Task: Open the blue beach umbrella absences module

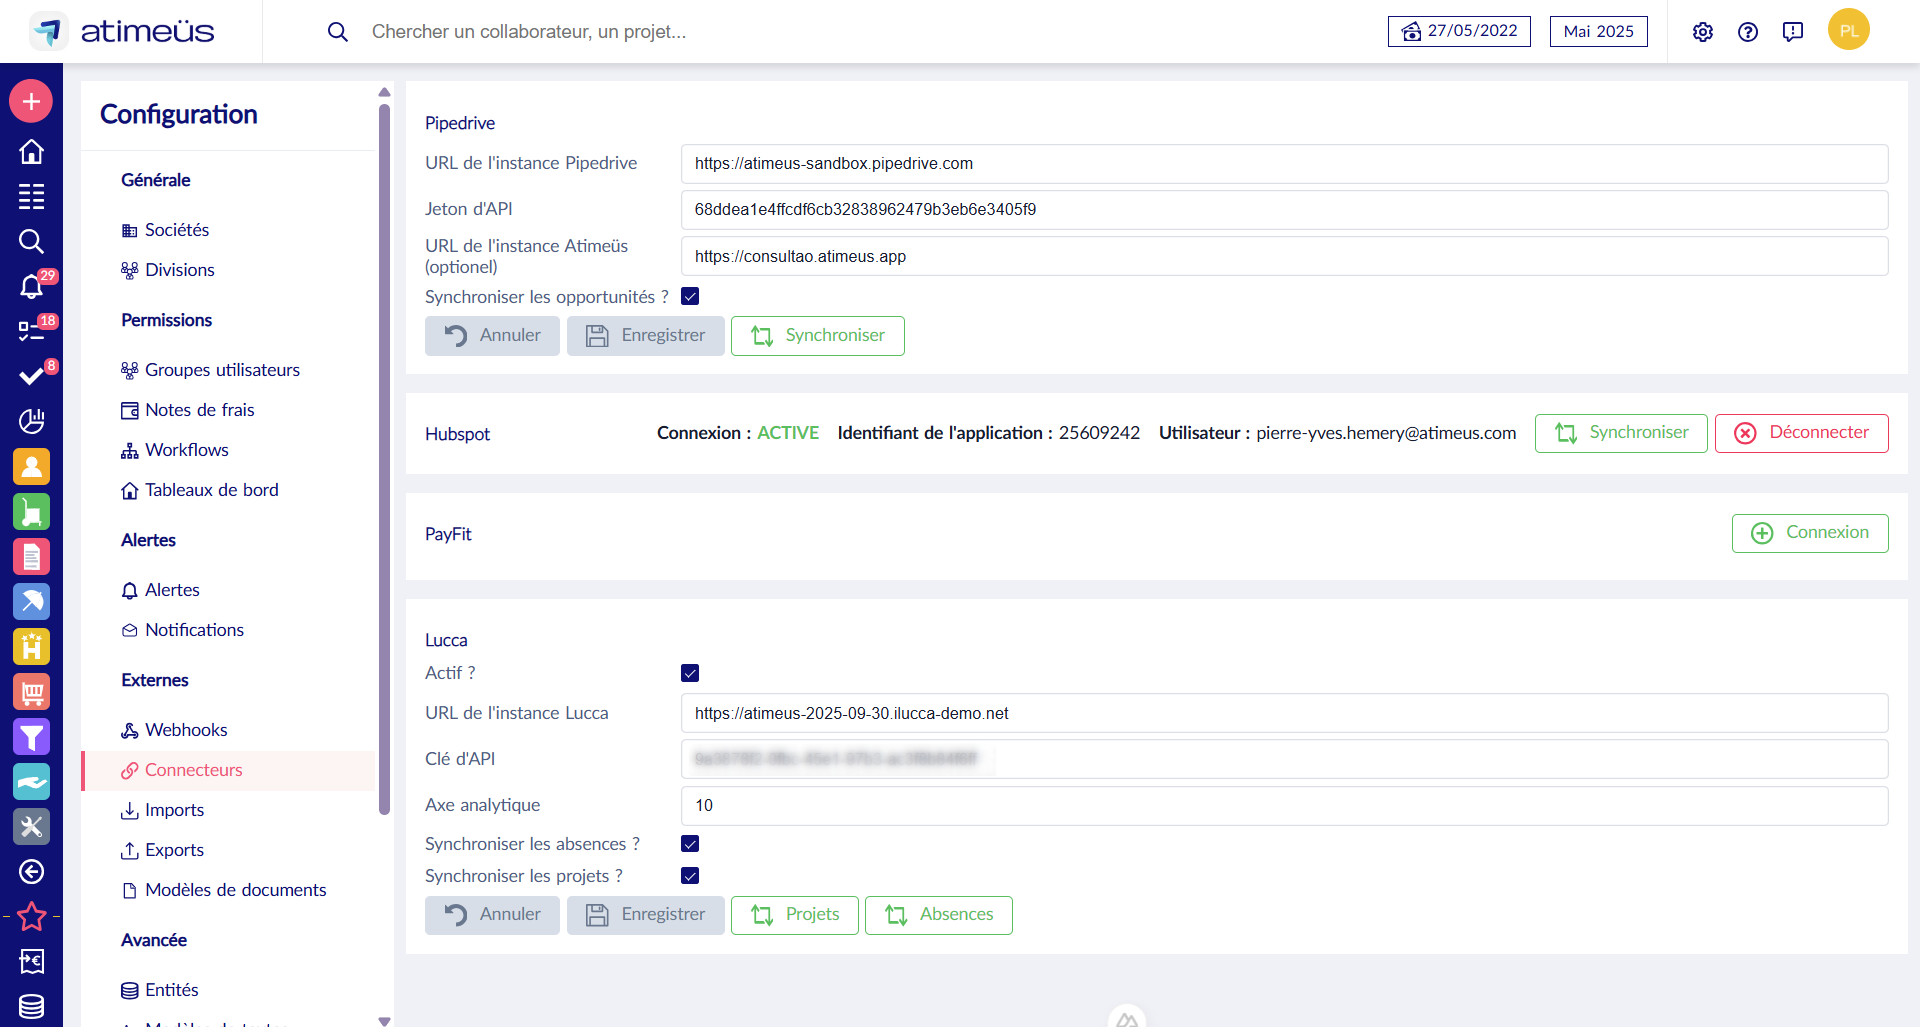Action: (31, 601)
